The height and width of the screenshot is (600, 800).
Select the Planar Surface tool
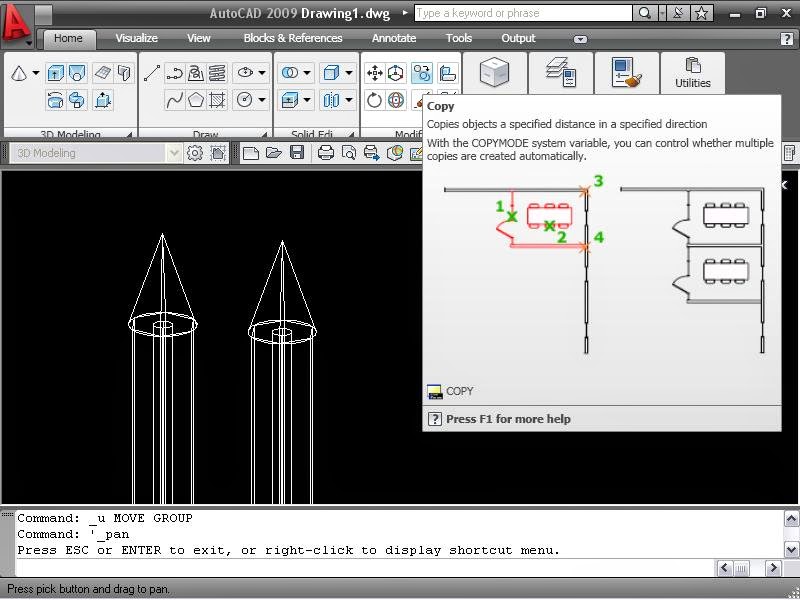[x=103, y=73]
